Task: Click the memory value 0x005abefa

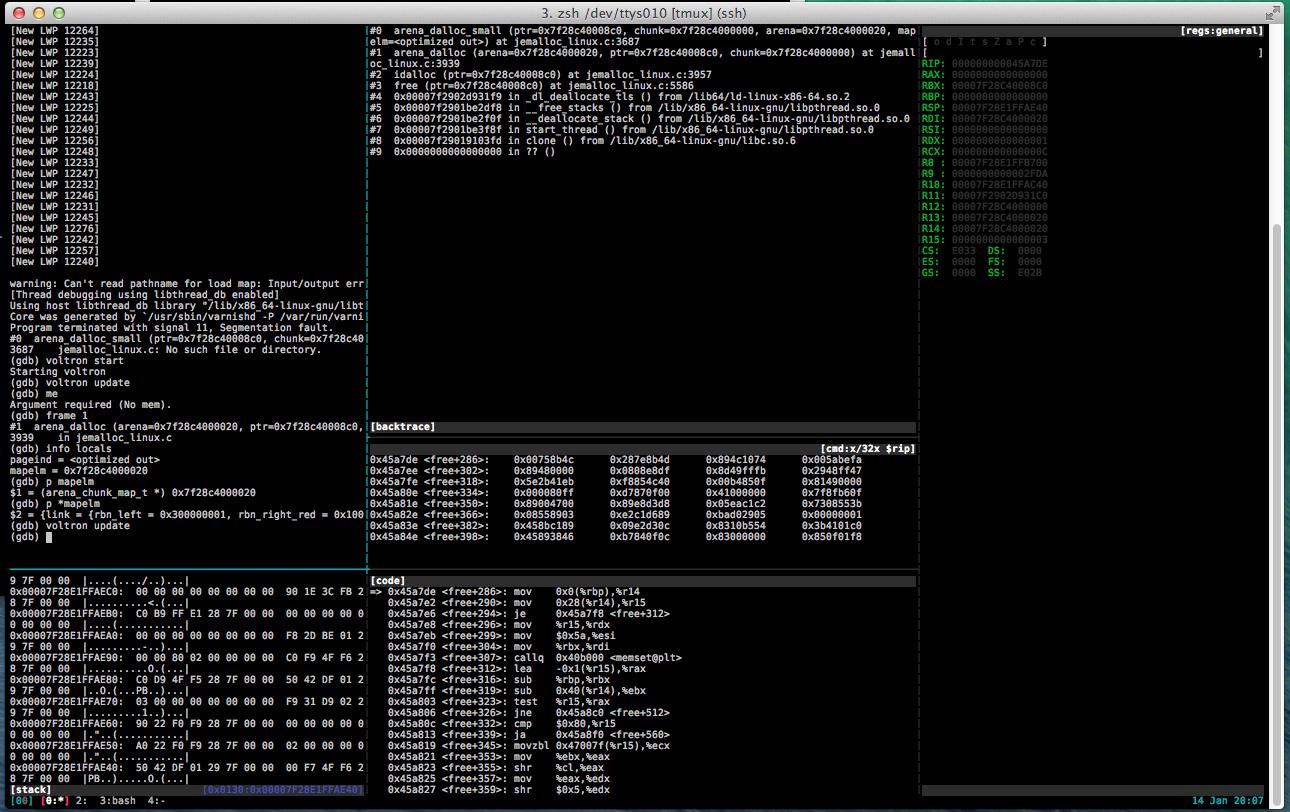Action: coord(832,460)
